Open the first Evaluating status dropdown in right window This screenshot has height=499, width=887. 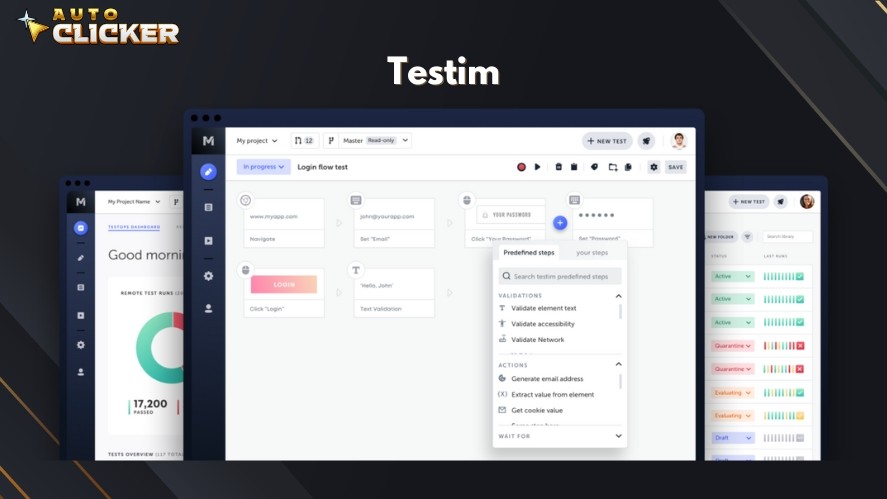click(733, 393)
